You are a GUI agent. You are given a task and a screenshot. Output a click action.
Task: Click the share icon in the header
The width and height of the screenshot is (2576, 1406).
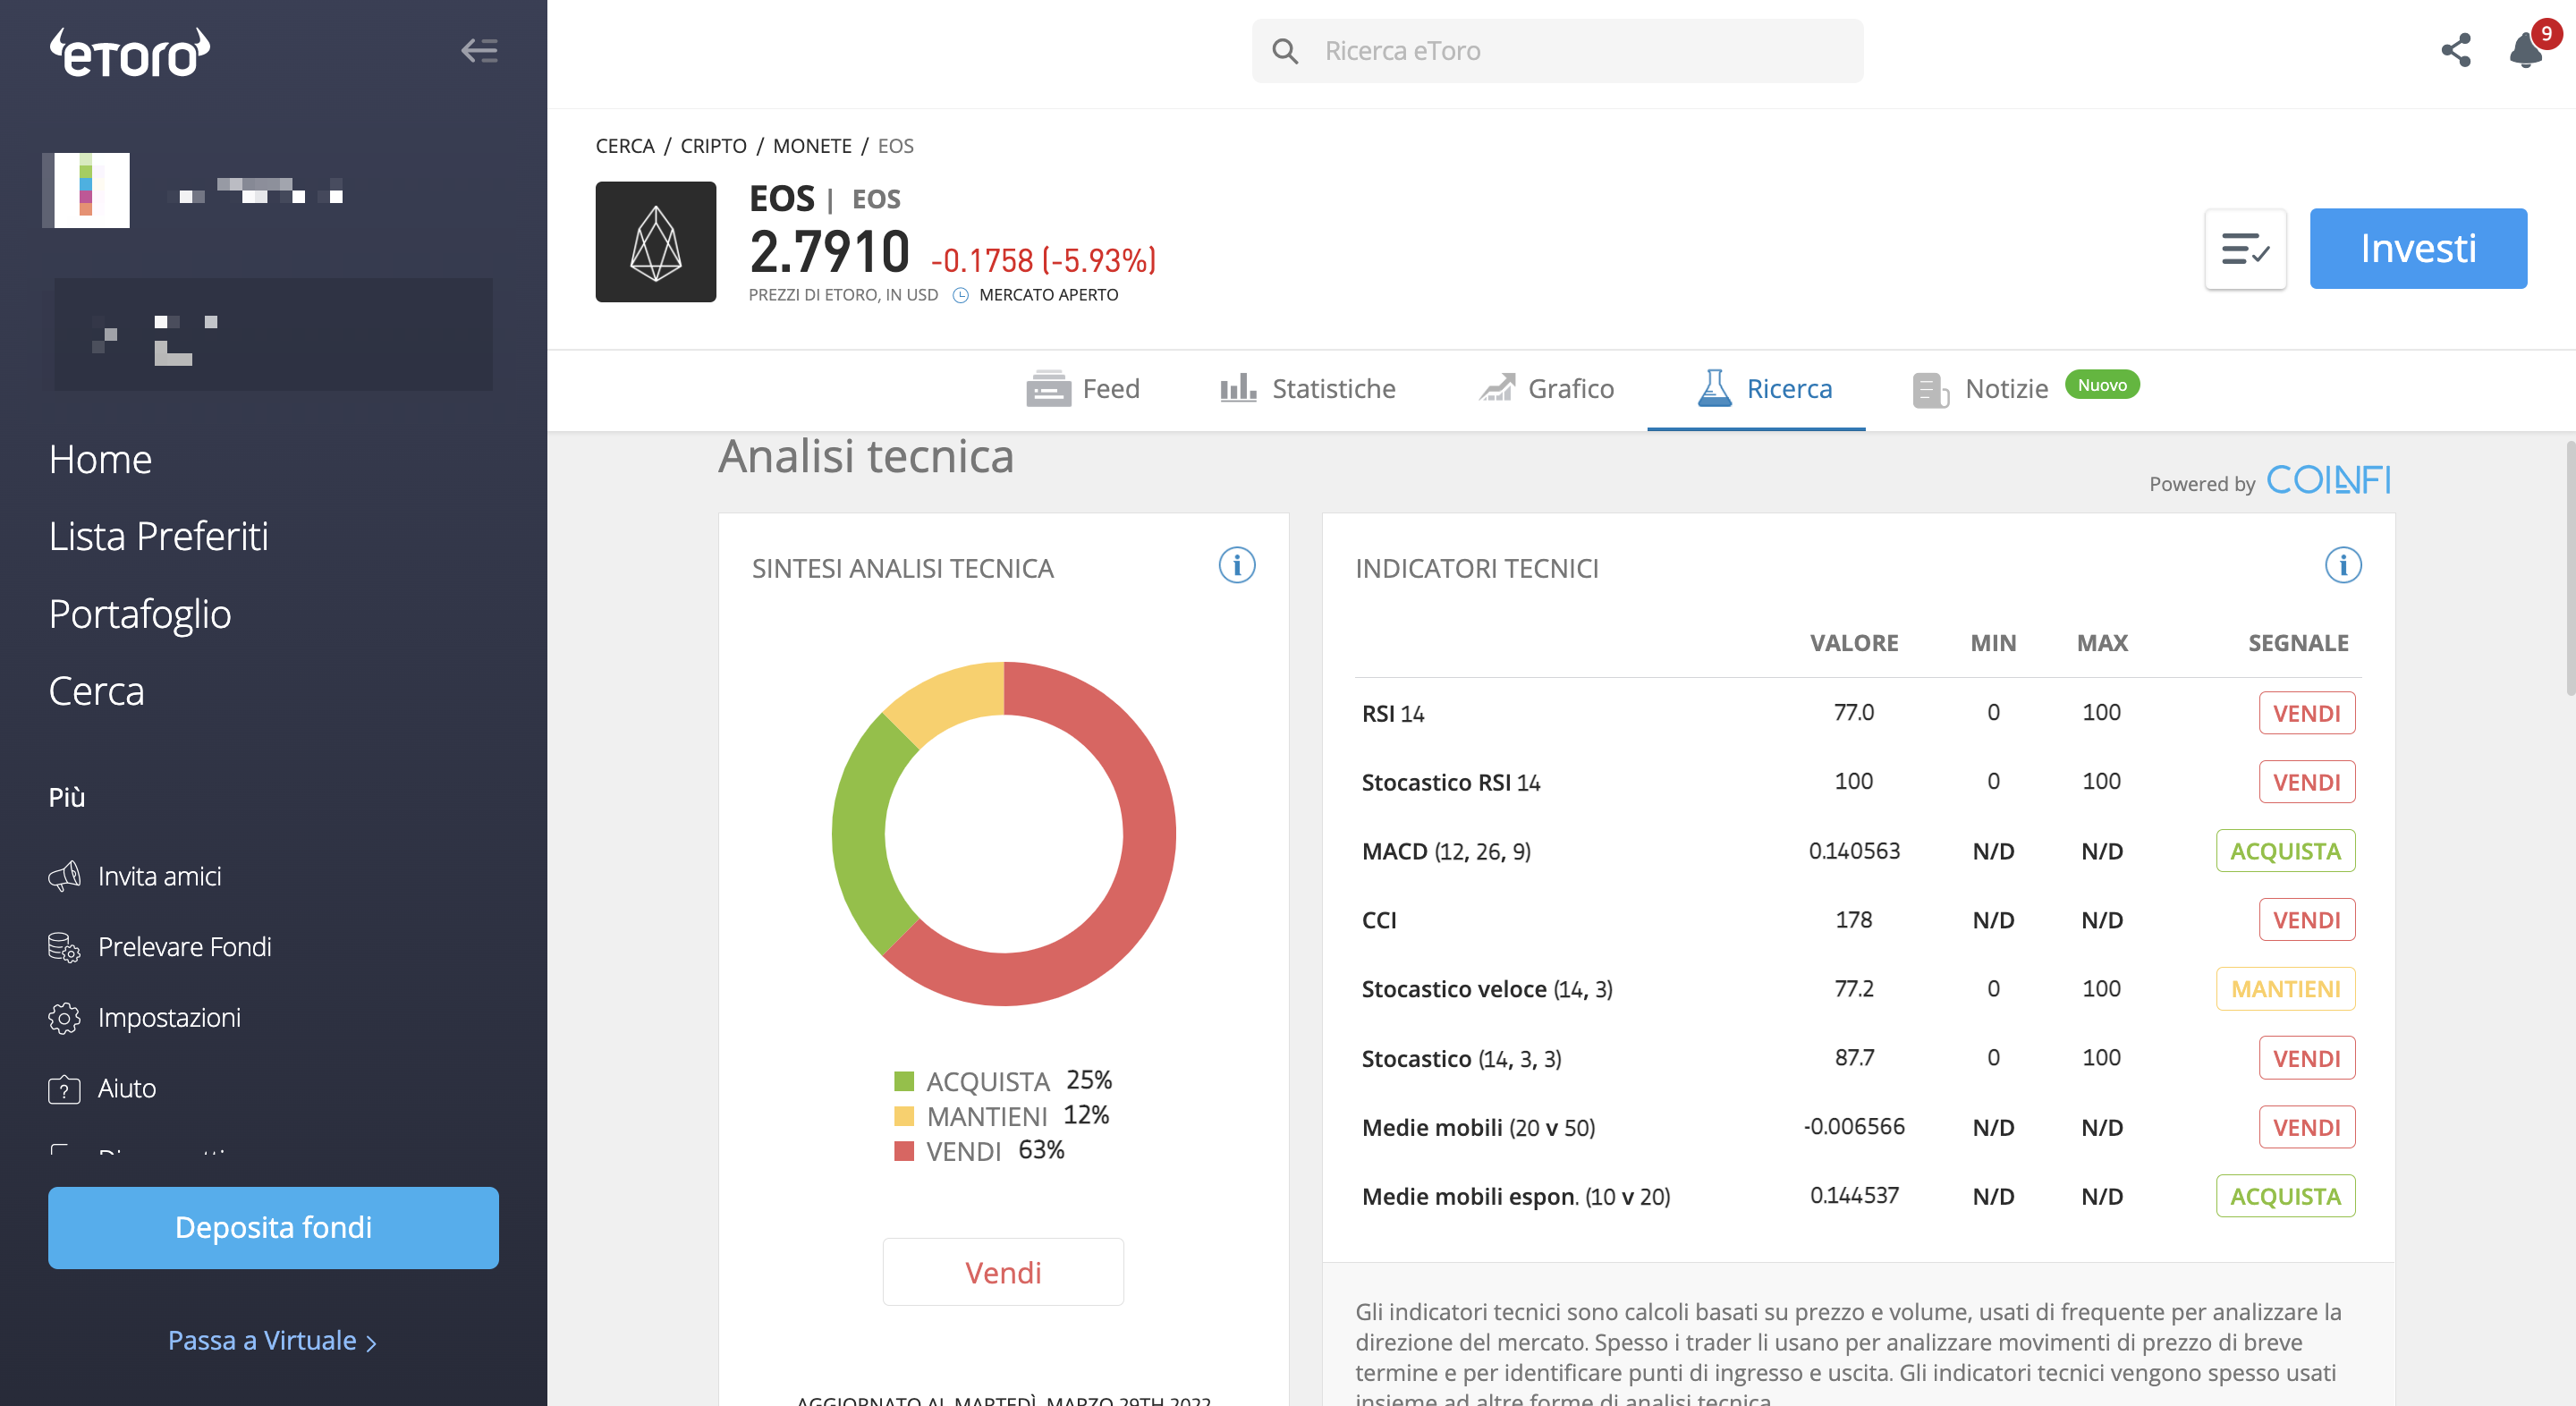click(2455, 50)
